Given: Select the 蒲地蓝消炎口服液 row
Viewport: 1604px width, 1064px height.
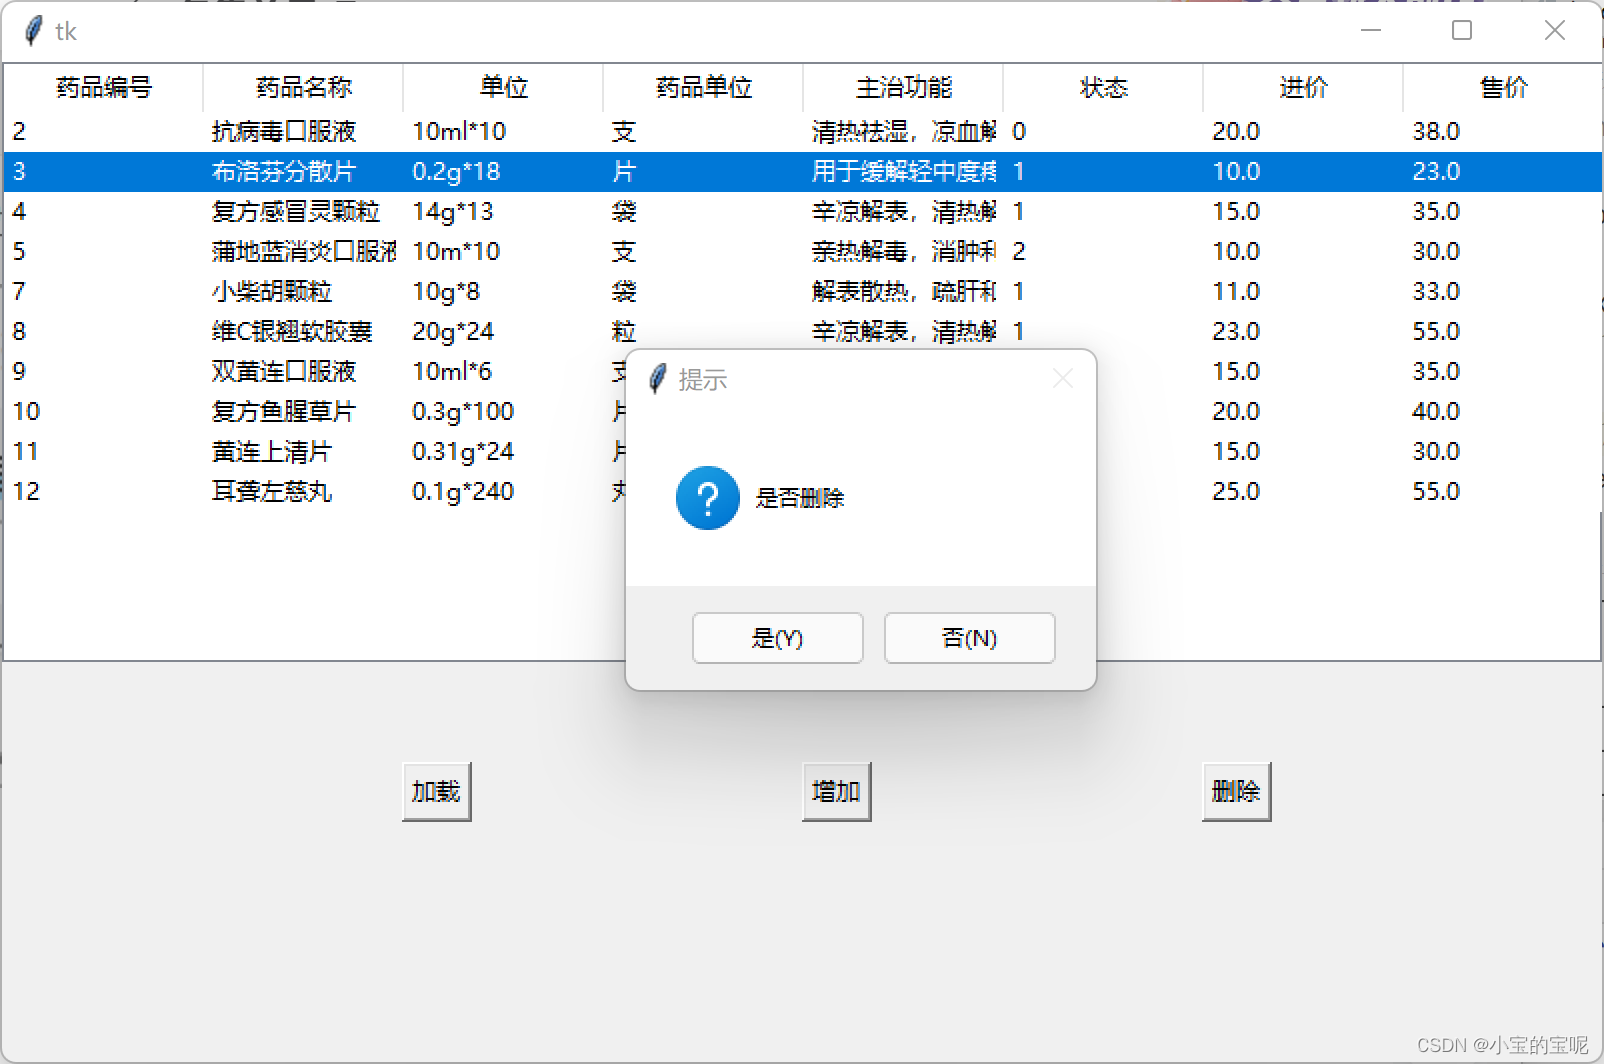Looking at the screenshot, I should click(x=802, y=251).
